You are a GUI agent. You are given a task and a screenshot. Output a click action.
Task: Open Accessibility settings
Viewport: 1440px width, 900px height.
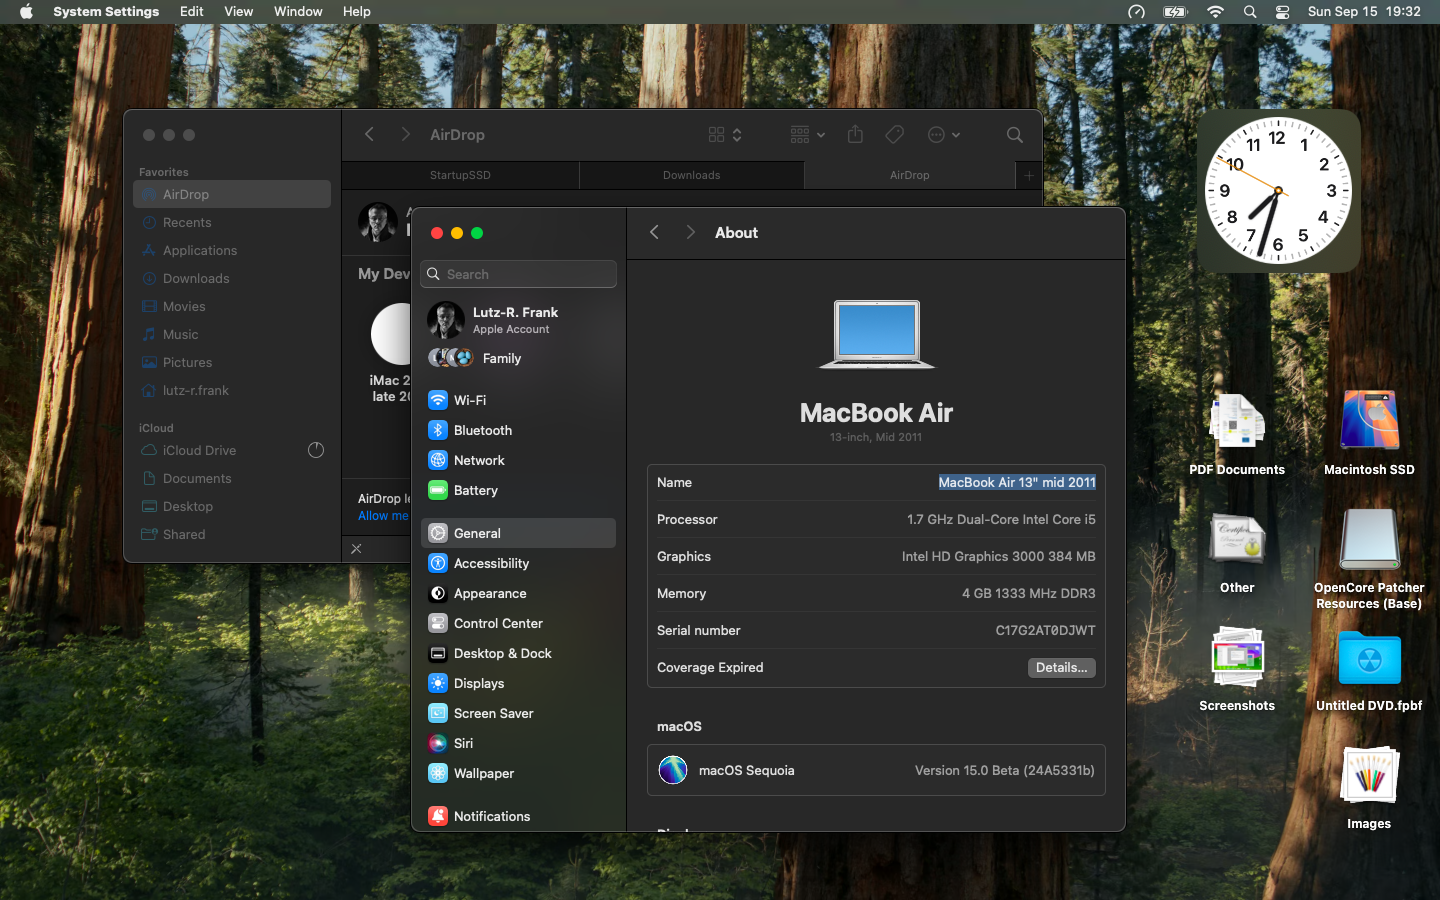click(x=490, y=563)
